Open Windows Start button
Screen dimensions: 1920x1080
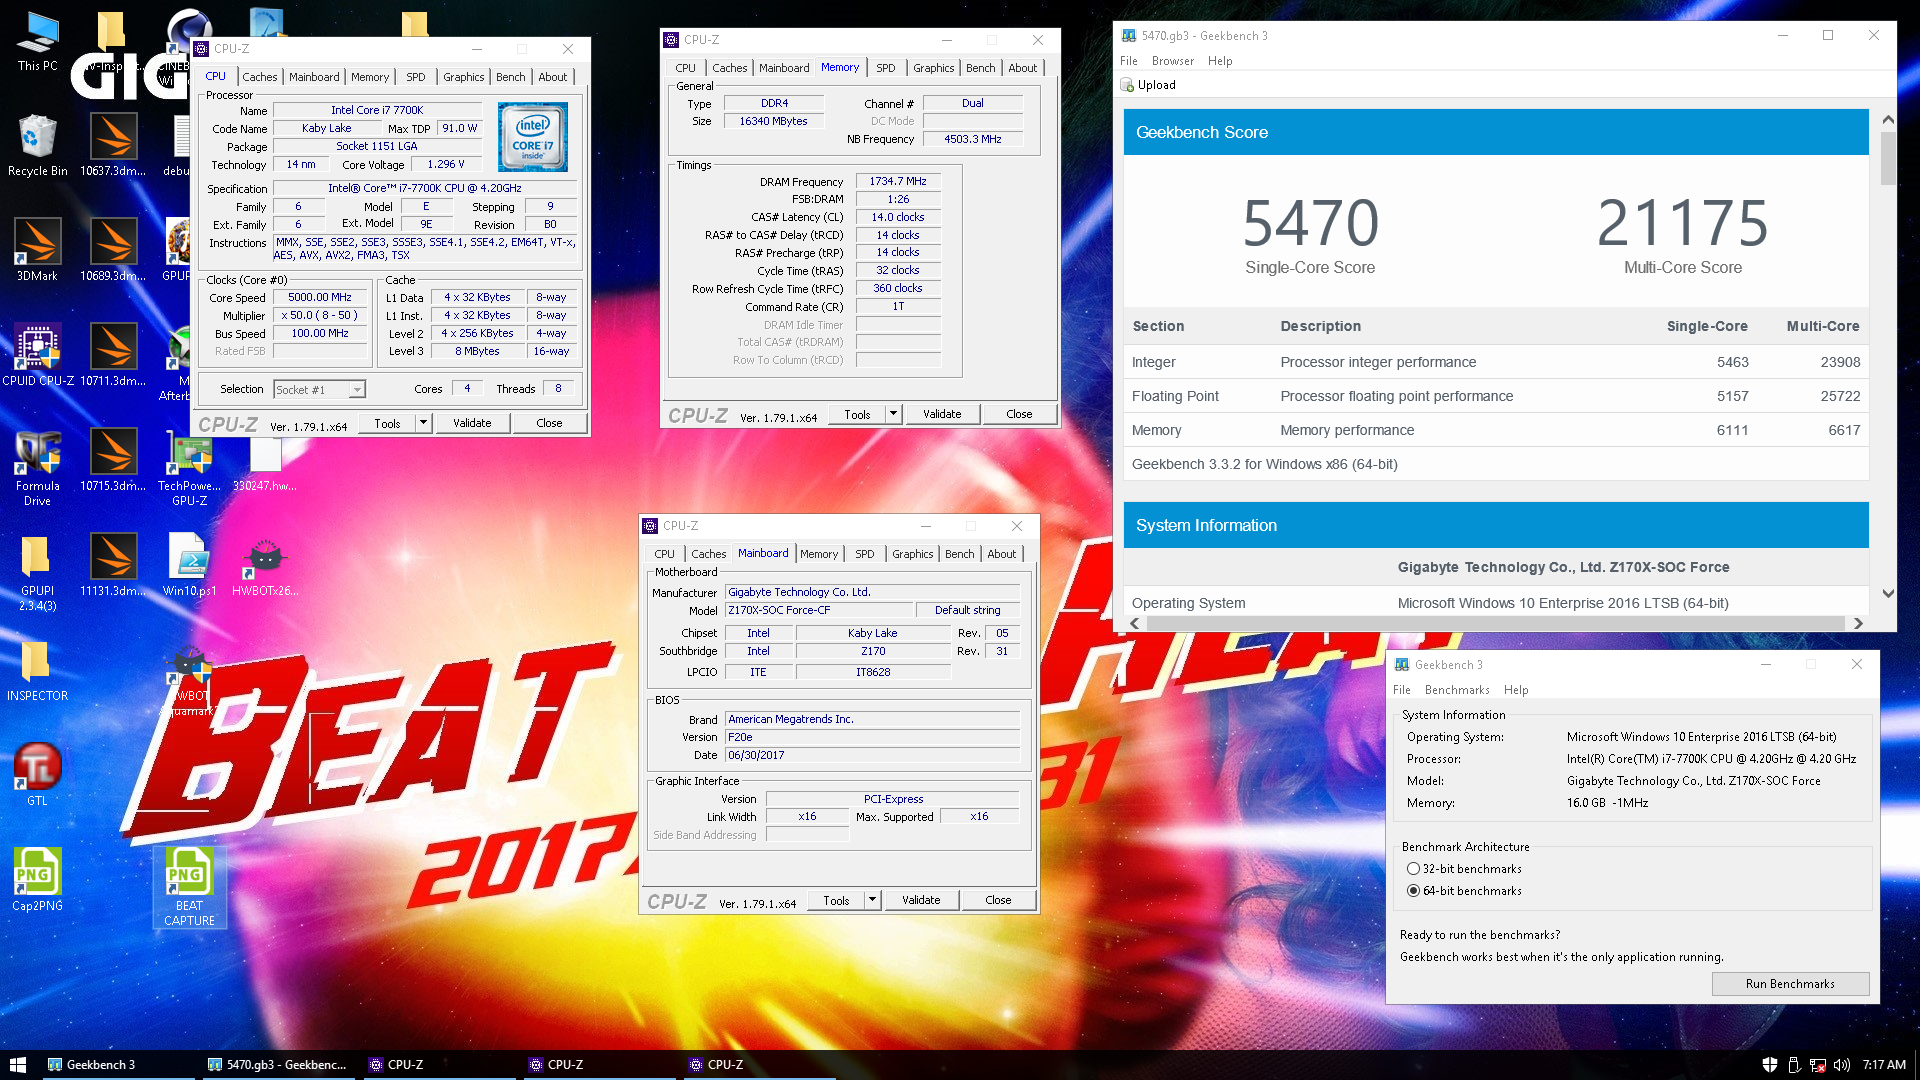pyautogui.click(x=17, y=1065)
